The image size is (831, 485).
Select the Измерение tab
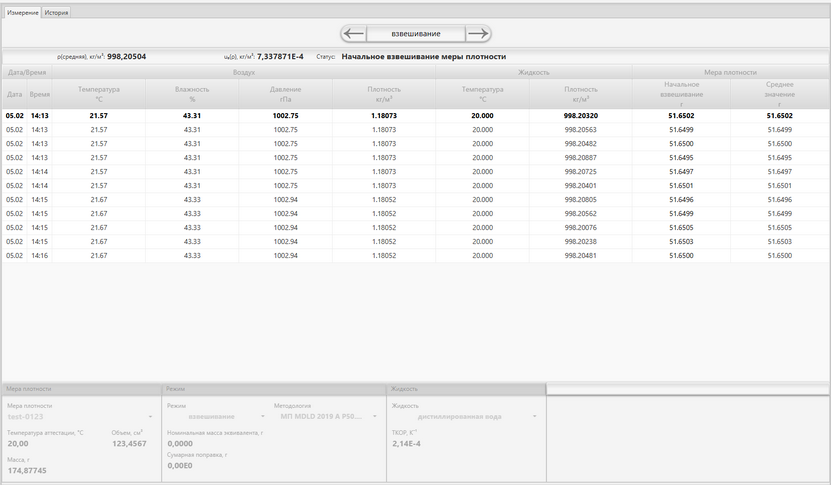click(23, 12)
